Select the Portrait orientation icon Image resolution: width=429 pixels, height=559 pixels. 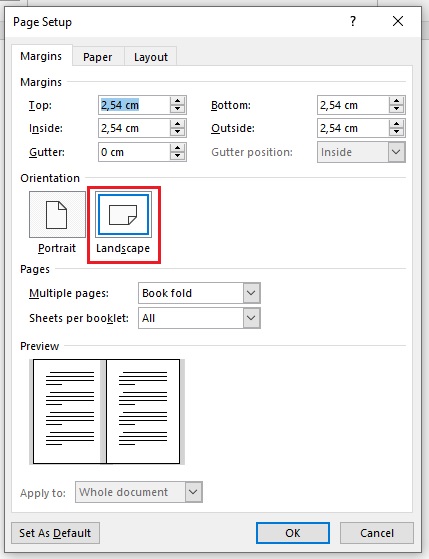(x=57, y=215)
